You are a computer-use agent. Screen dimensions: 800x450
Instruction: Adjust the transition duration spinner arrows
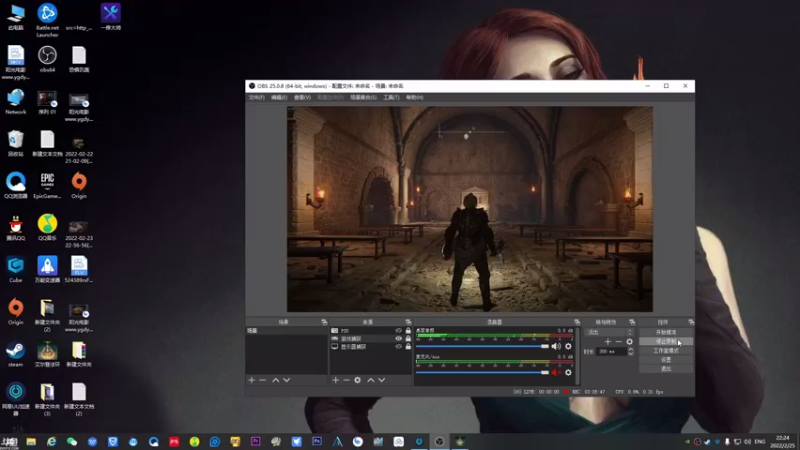[631, 352]
